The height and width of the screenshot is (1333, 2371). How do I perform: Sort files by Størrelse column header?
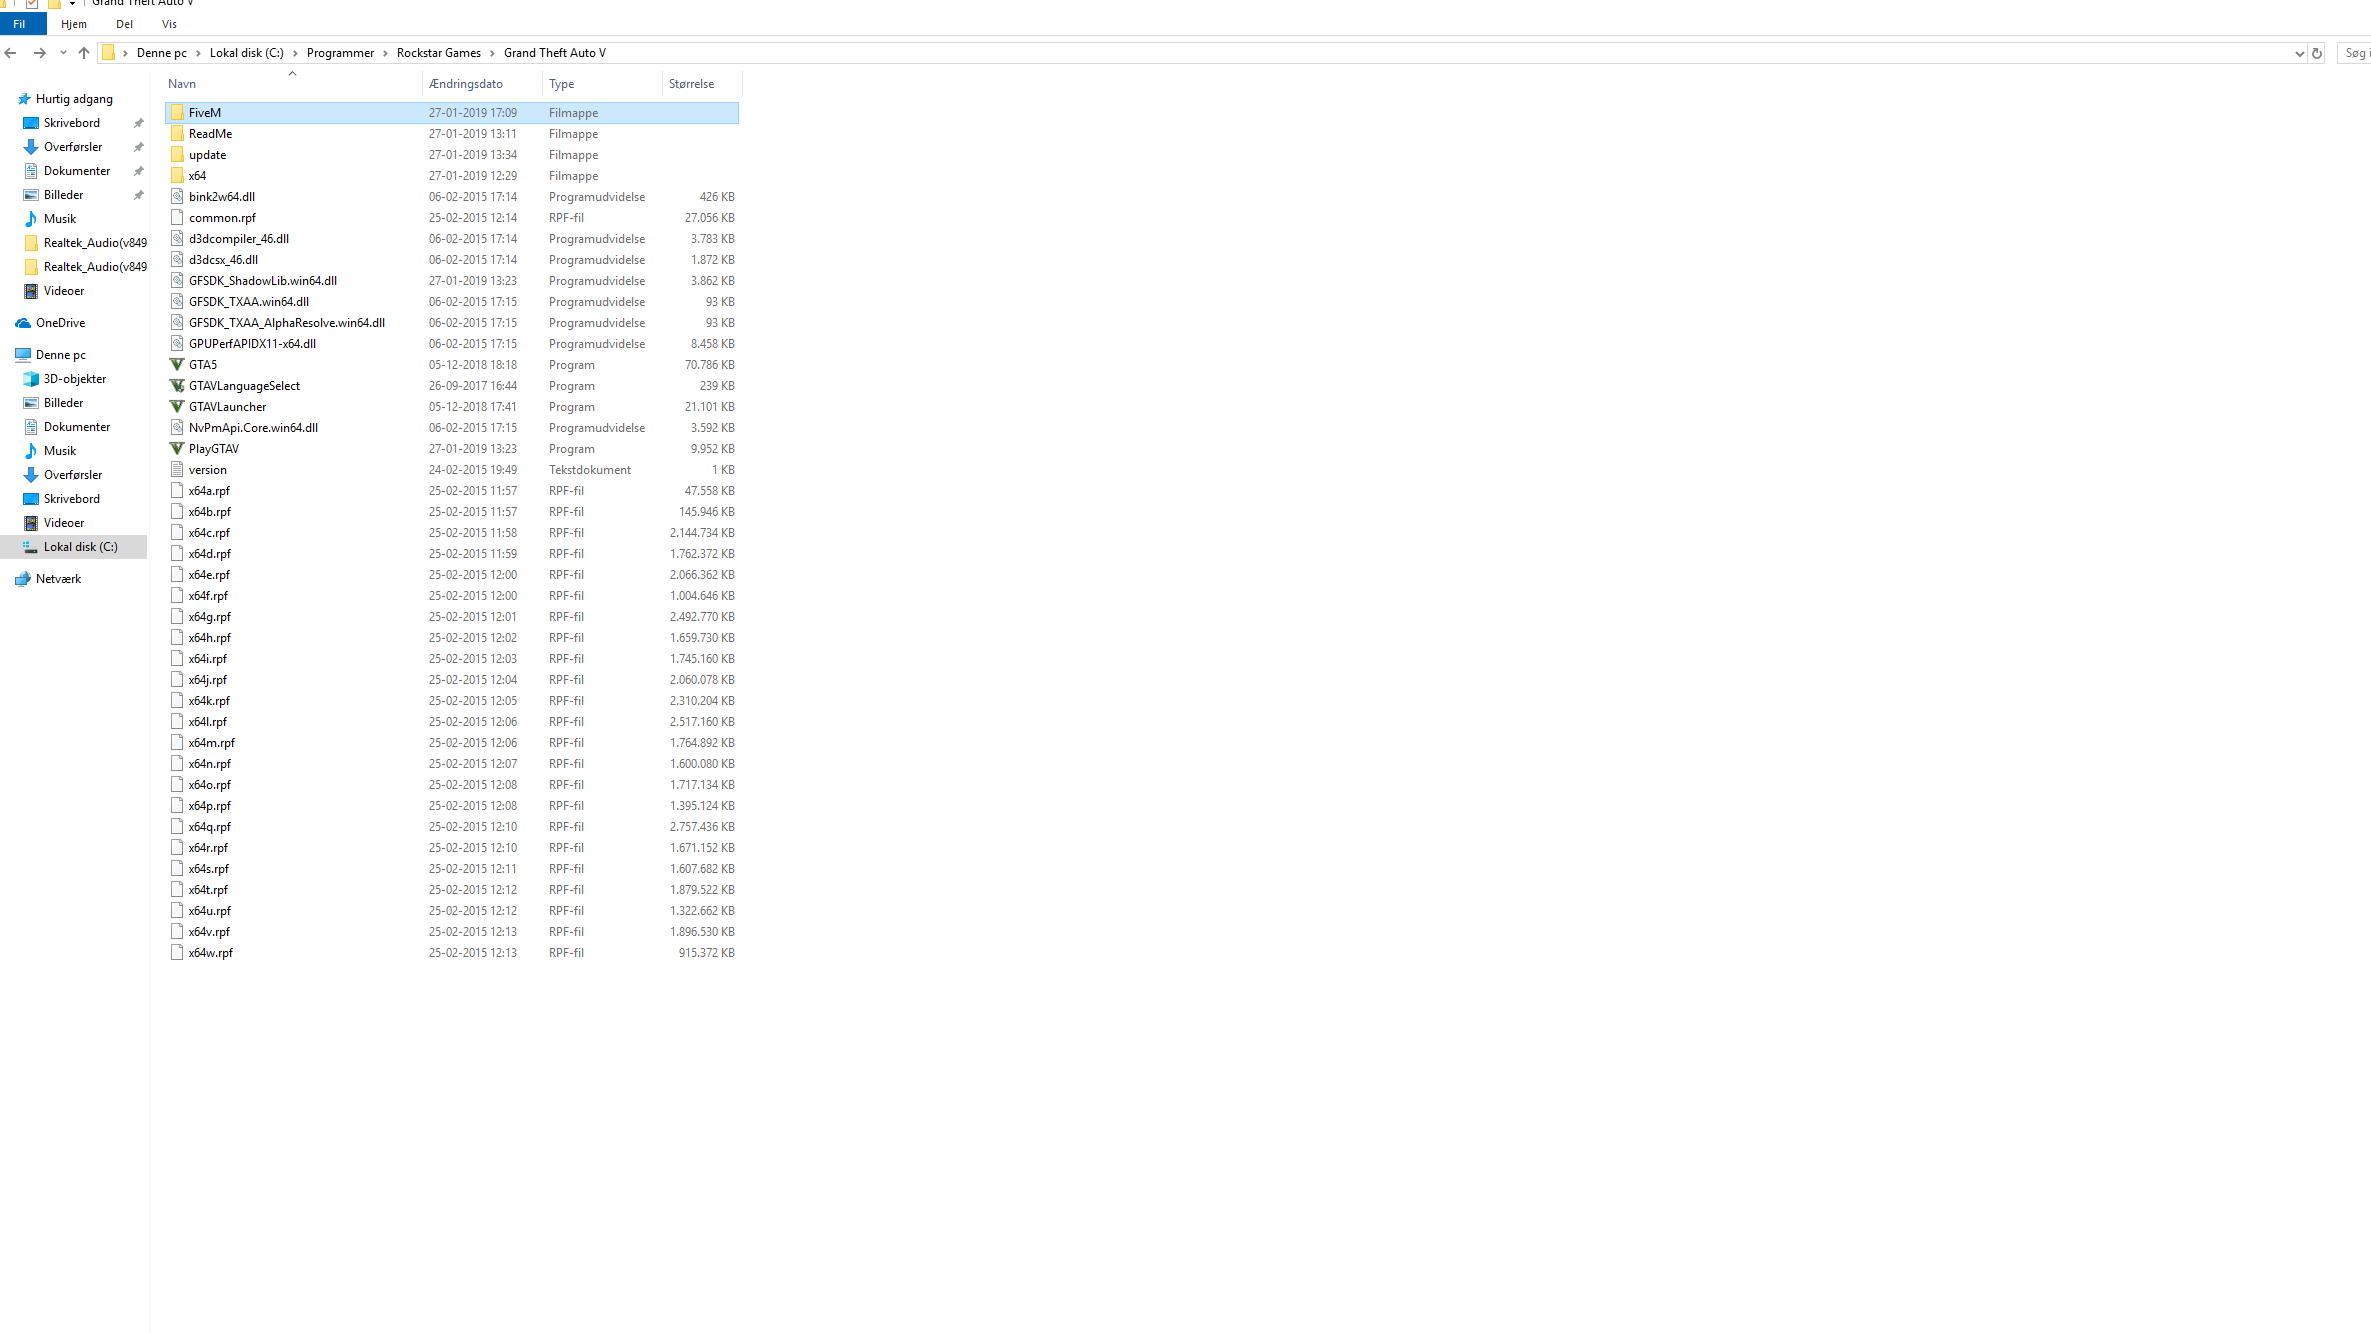[691, 84]
